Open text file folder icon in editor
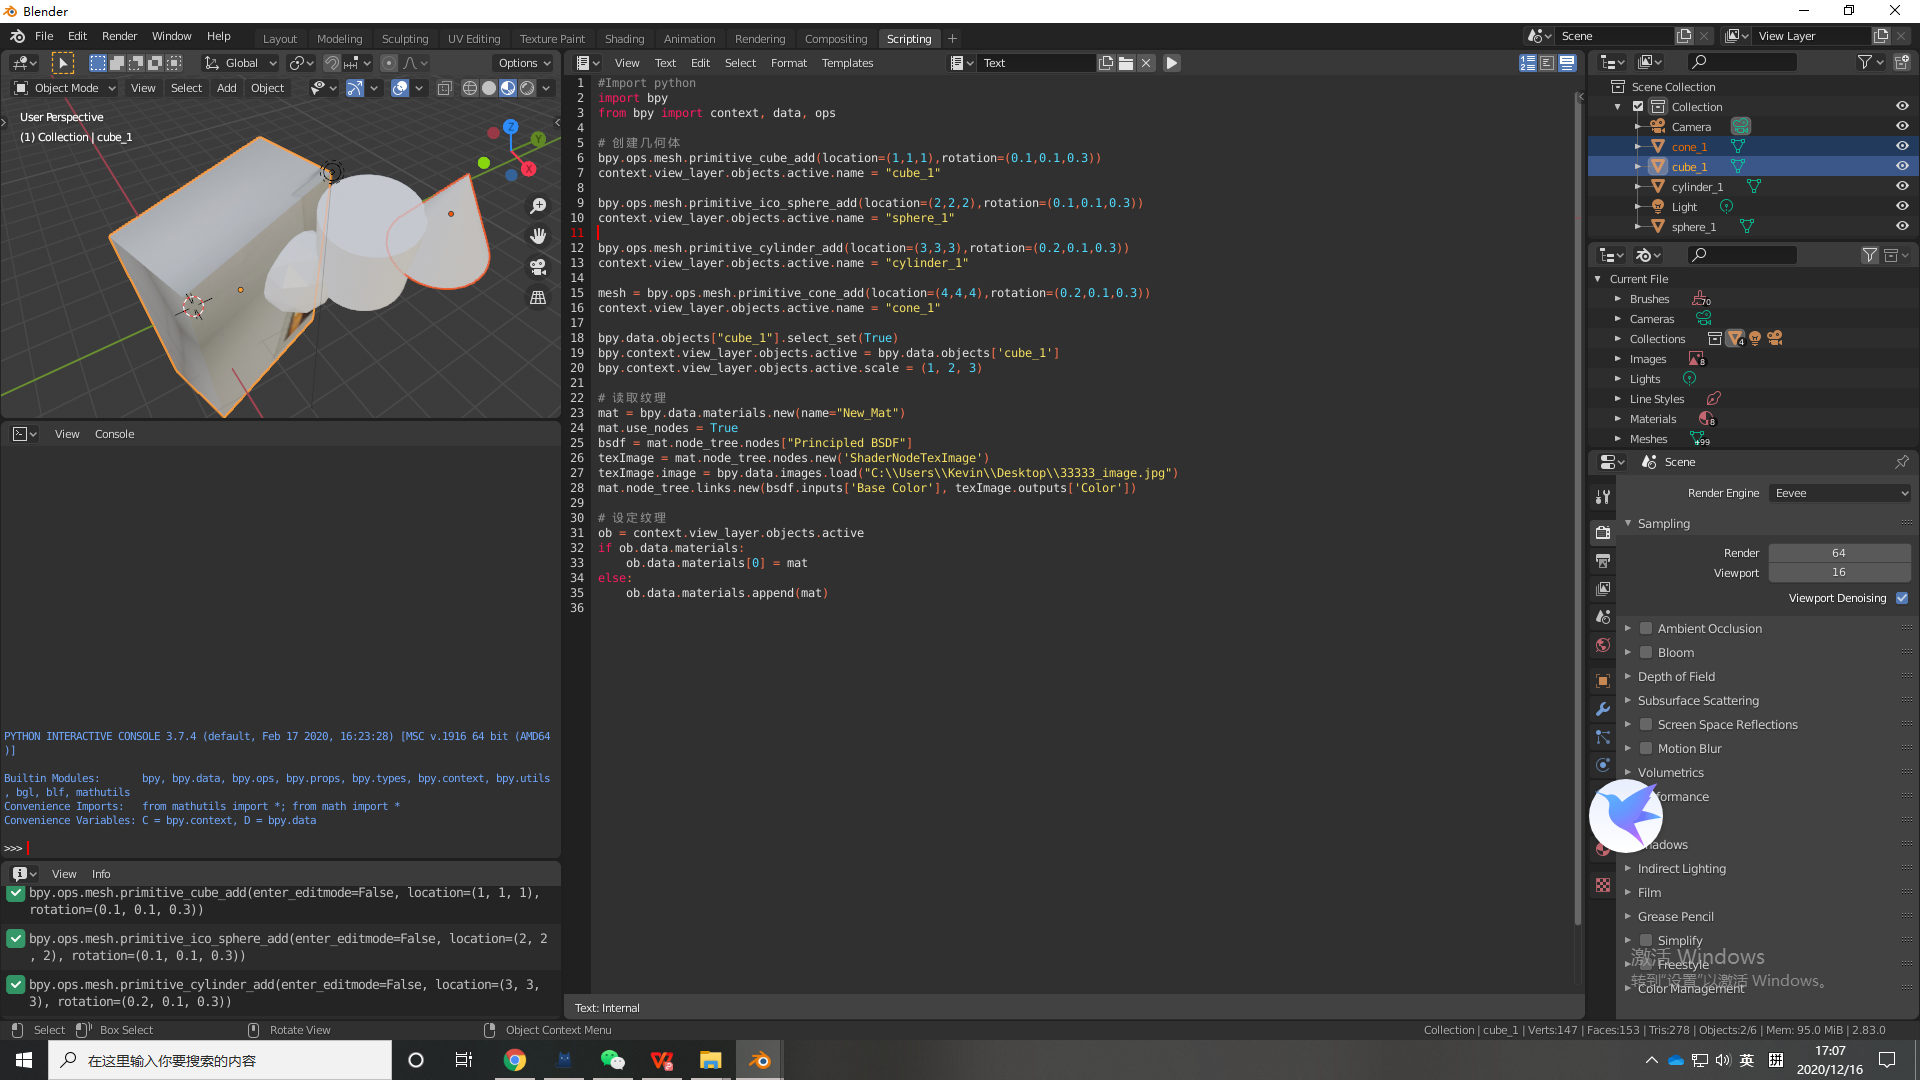This screenshot has width=1920, height=1080. click(1126, 63)
